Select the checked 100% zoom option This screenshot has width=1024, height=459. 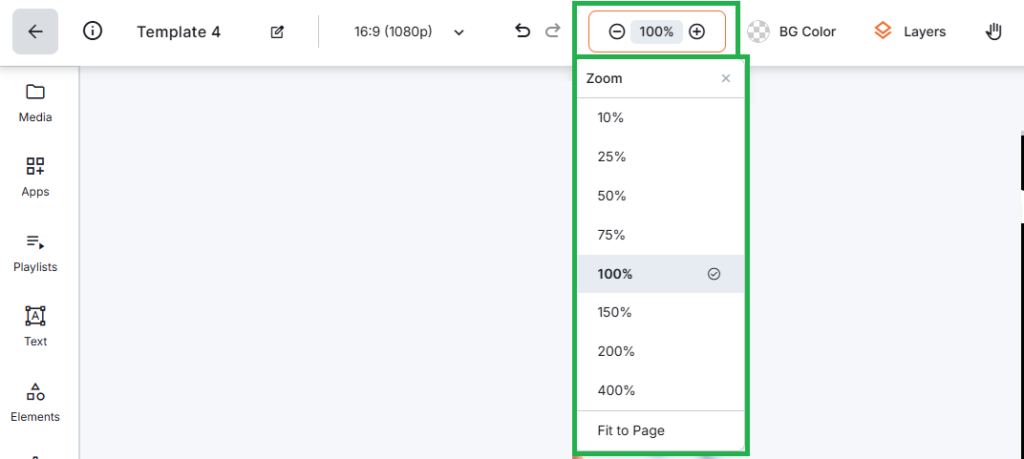tap(661, 274)
